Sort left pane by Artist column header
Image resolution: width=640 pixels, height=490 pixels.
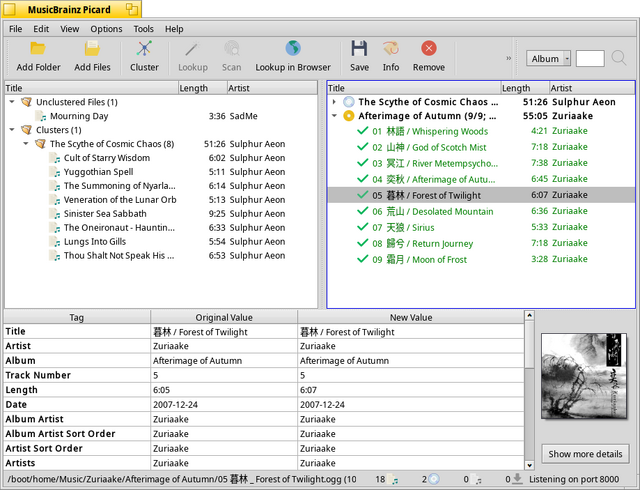(x=272, y=88)
